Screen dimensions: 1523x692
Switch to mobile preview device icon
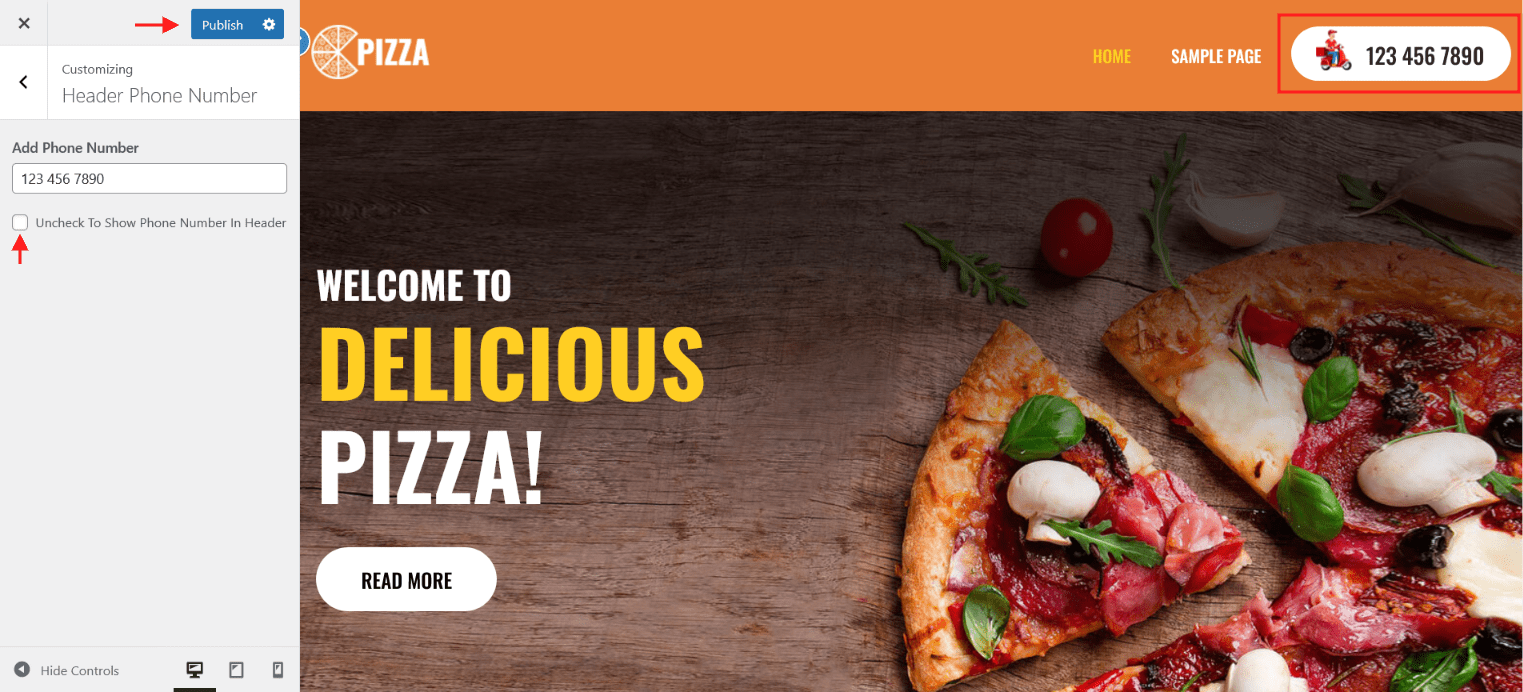click(278, 670)
